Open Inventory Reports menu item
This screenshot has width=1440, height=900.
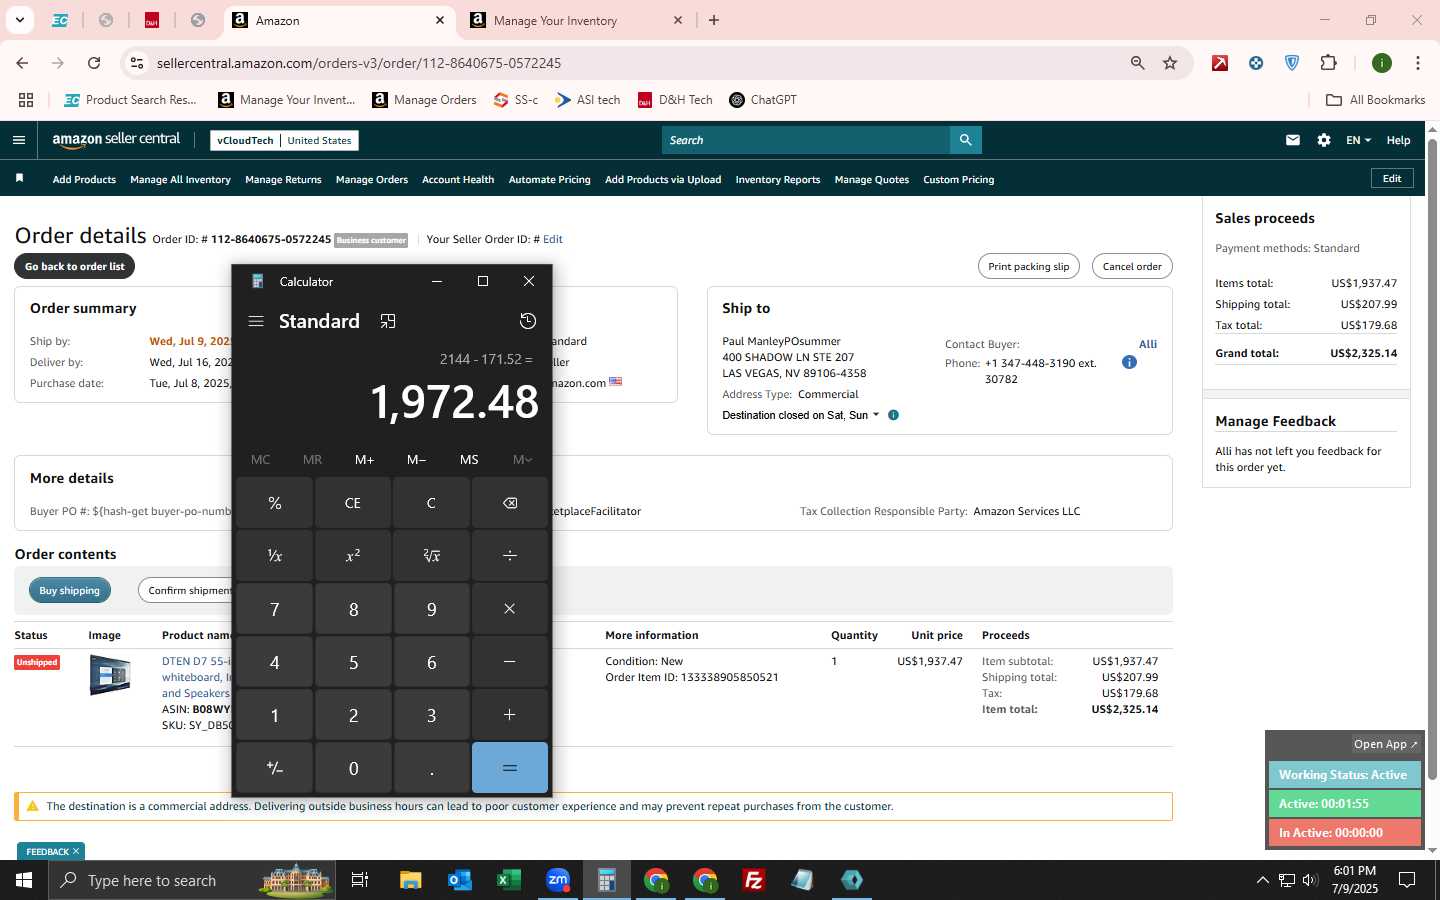tap(777, 180)
